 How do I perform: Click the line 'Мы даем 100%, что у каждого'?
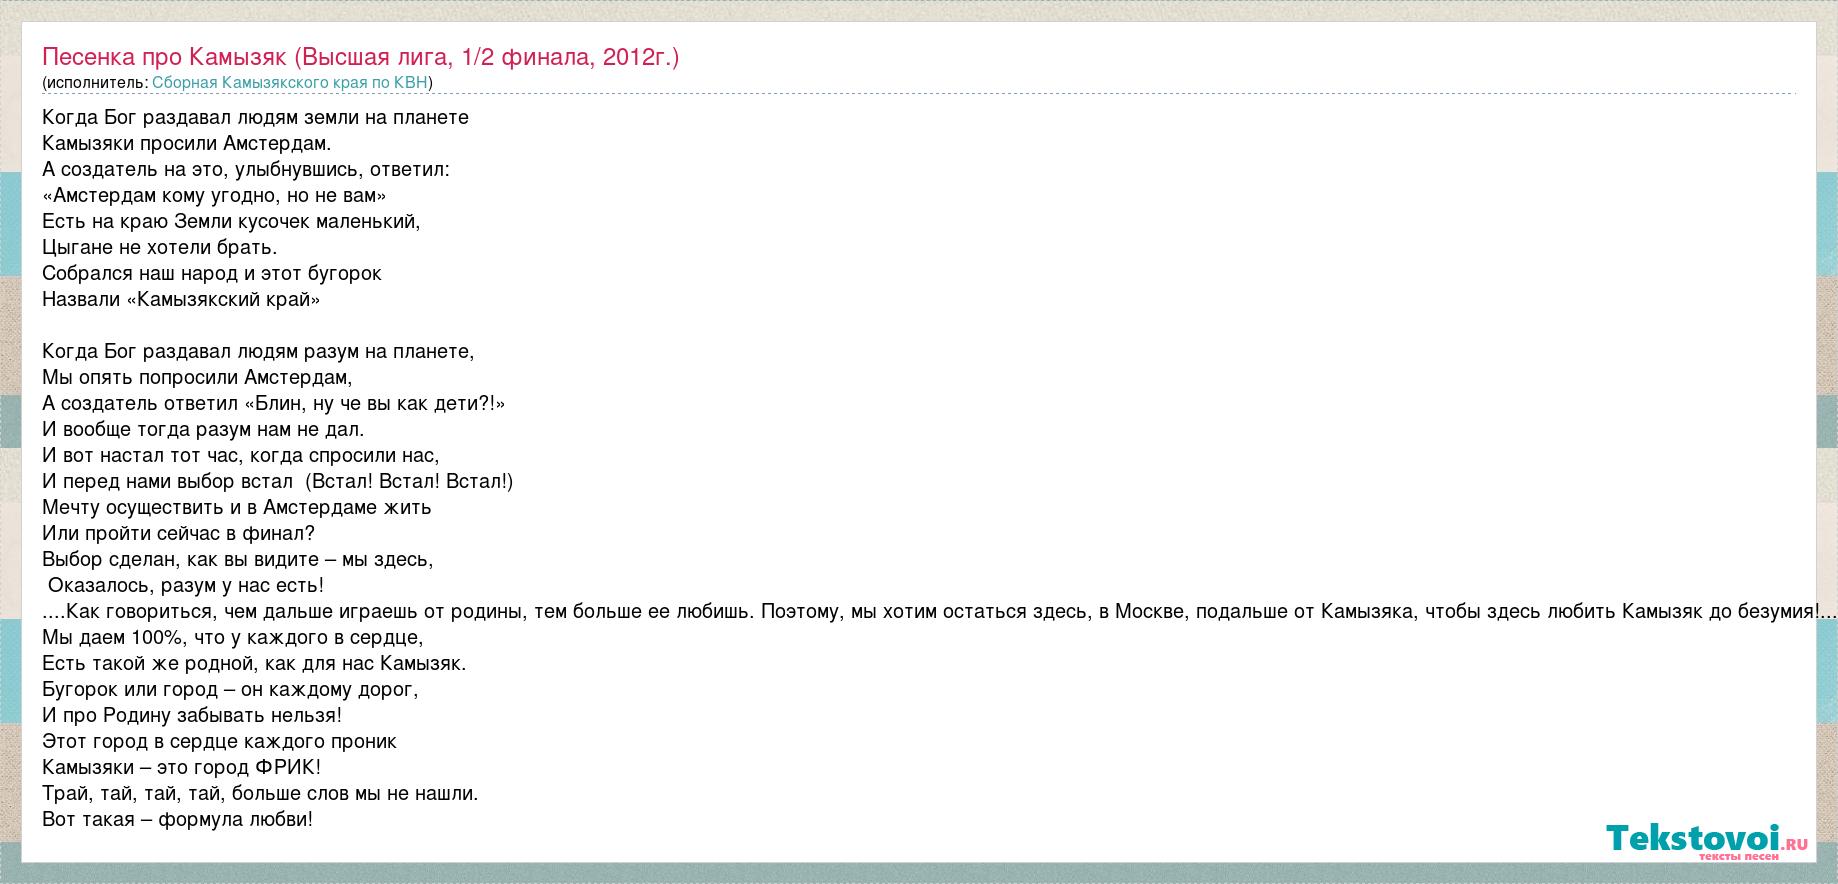[233, 638]
